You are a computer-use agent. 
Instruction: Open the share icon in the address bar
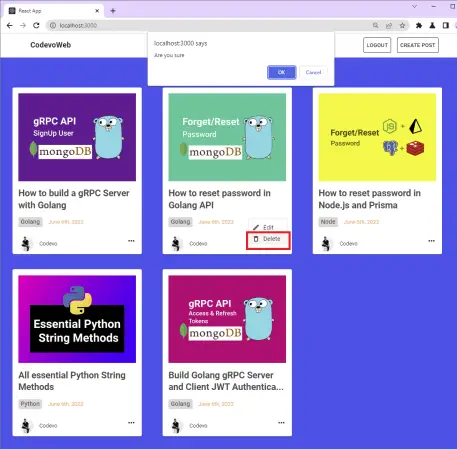pos(389,25)
